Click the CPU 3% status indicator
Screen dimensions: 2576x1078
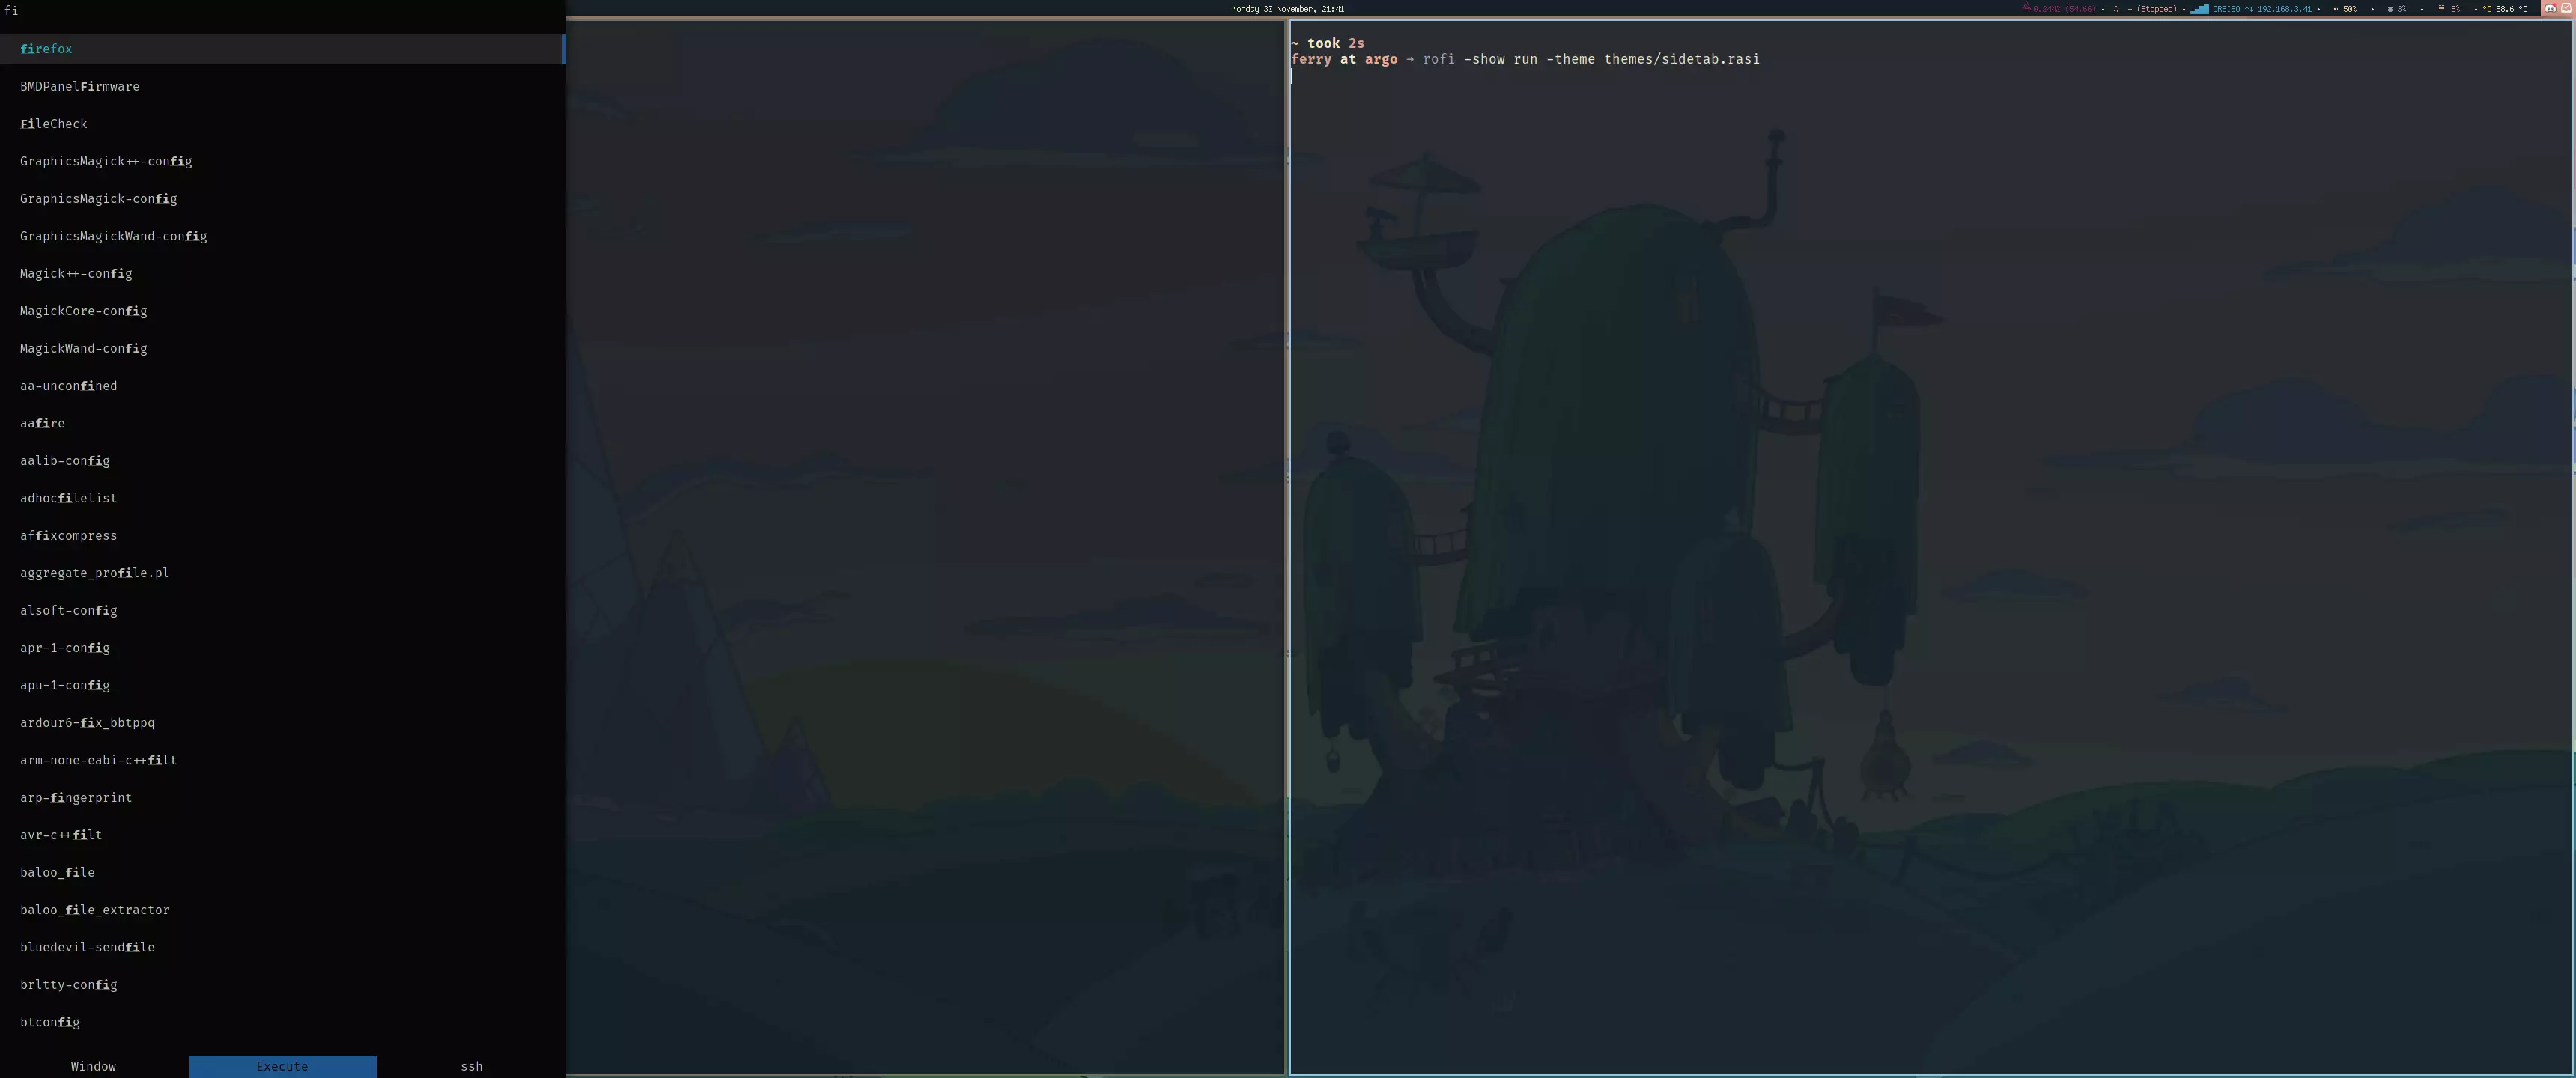(2397, 9)
